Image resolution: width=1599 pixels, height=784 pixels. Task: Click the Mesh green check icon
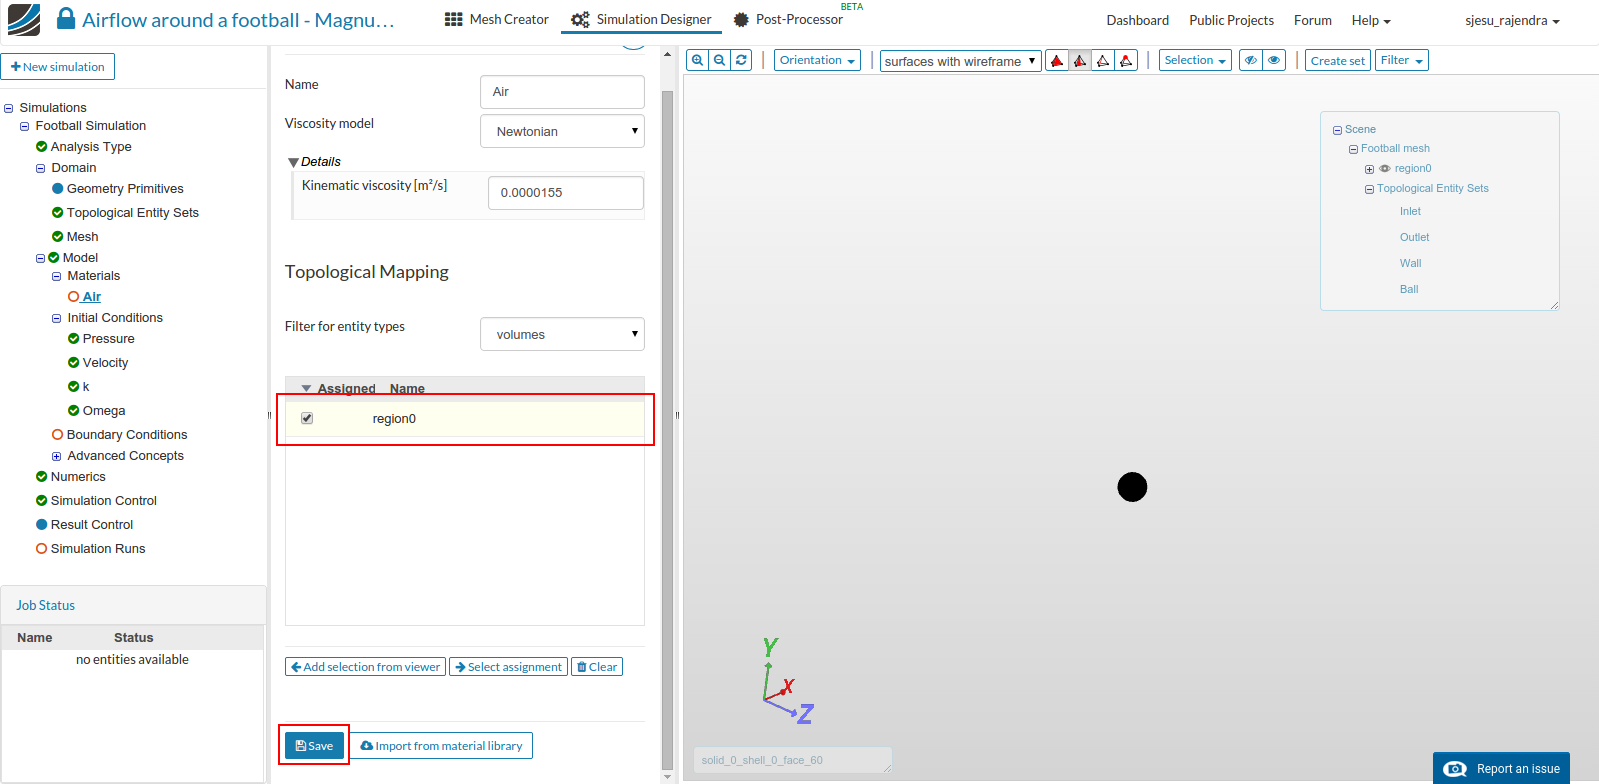point(57,237)
